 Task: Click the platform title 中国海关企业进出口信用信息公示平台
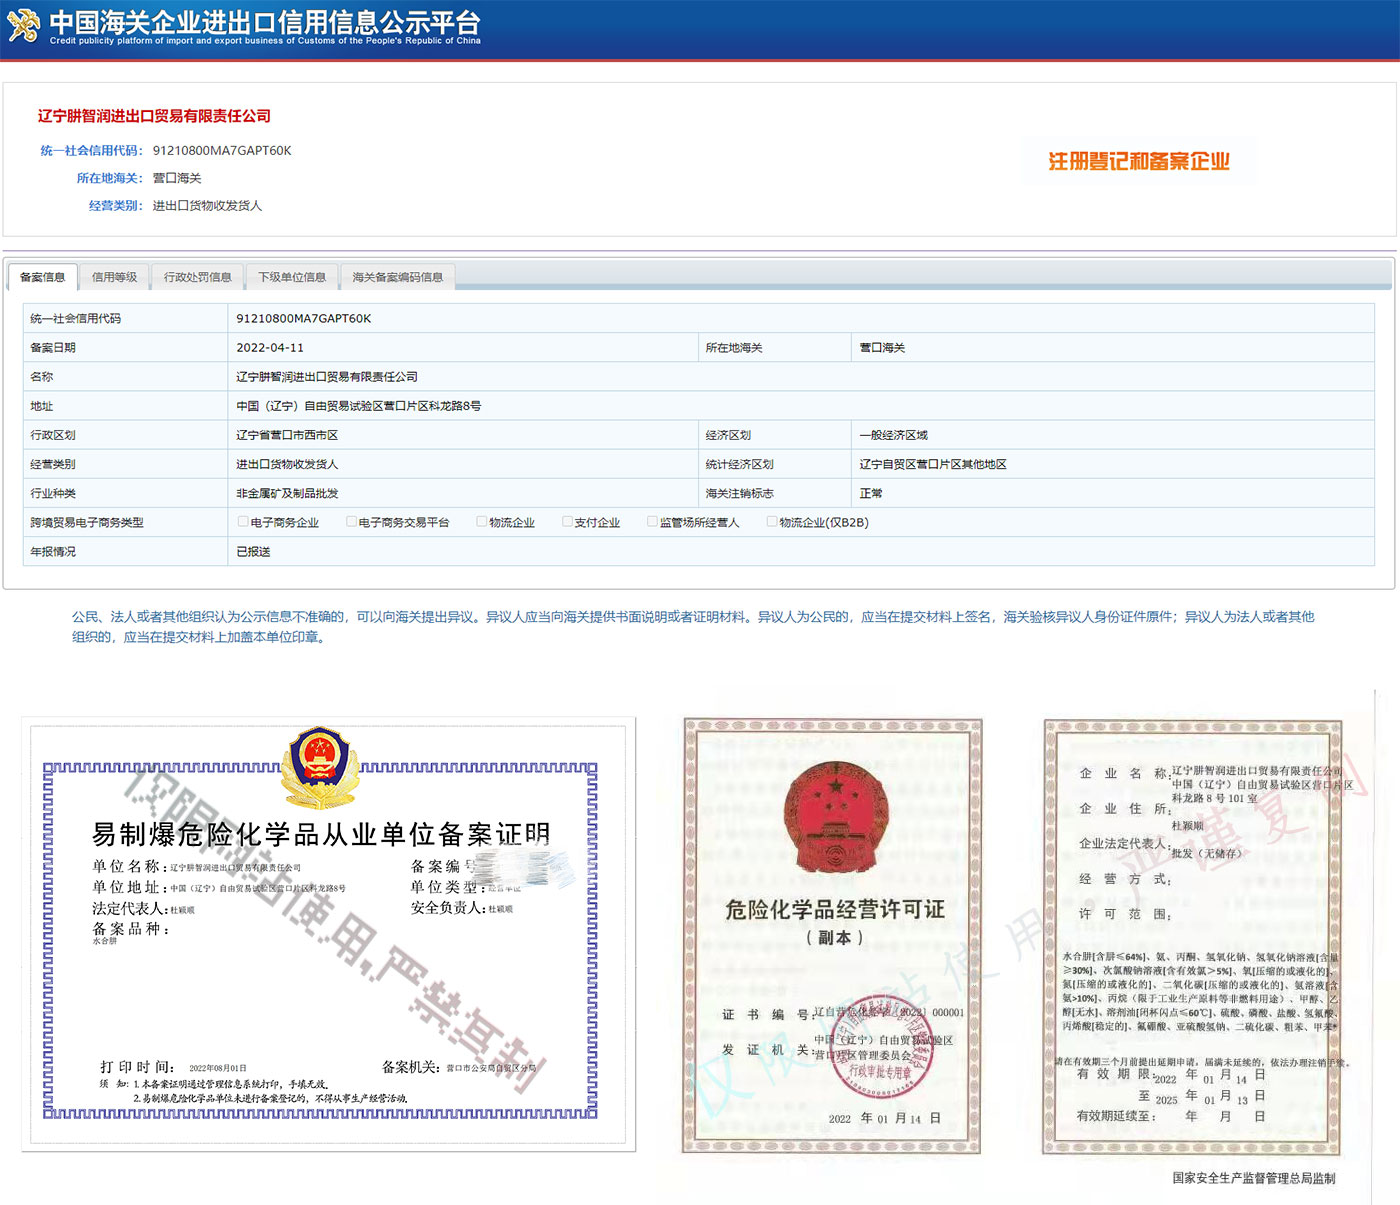point(265,21)
